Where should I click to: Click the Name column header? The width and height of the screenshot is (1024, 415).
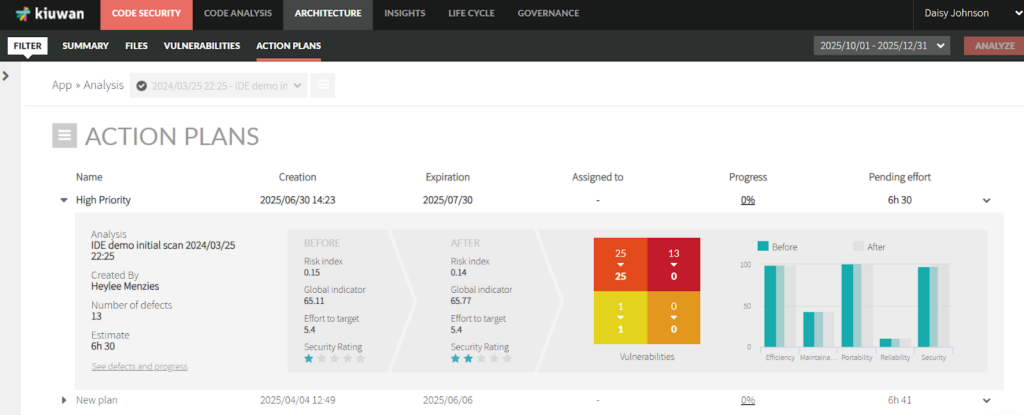89,177
